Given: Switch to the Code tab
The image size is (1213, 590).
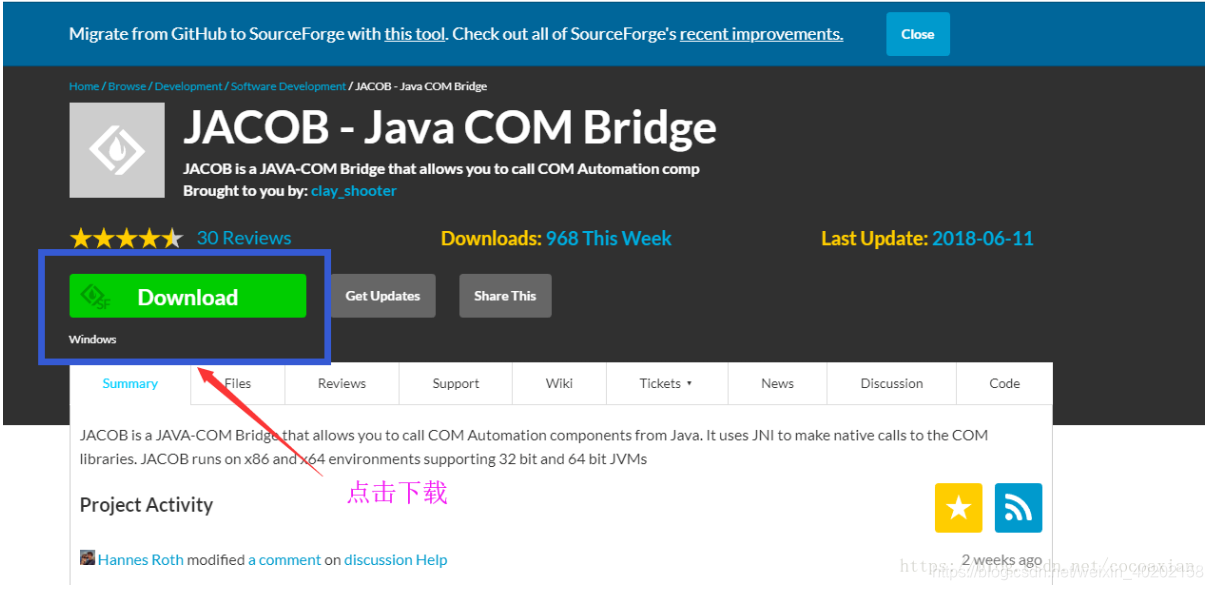Looking at the screenshot, I should point(1005,383).
